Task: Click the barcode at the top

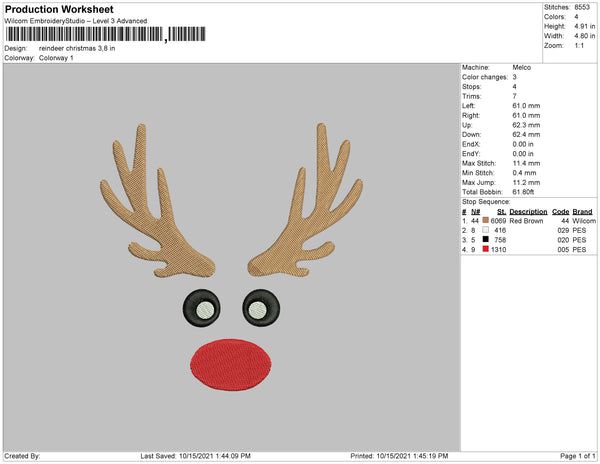Action: tap(106, 34)
